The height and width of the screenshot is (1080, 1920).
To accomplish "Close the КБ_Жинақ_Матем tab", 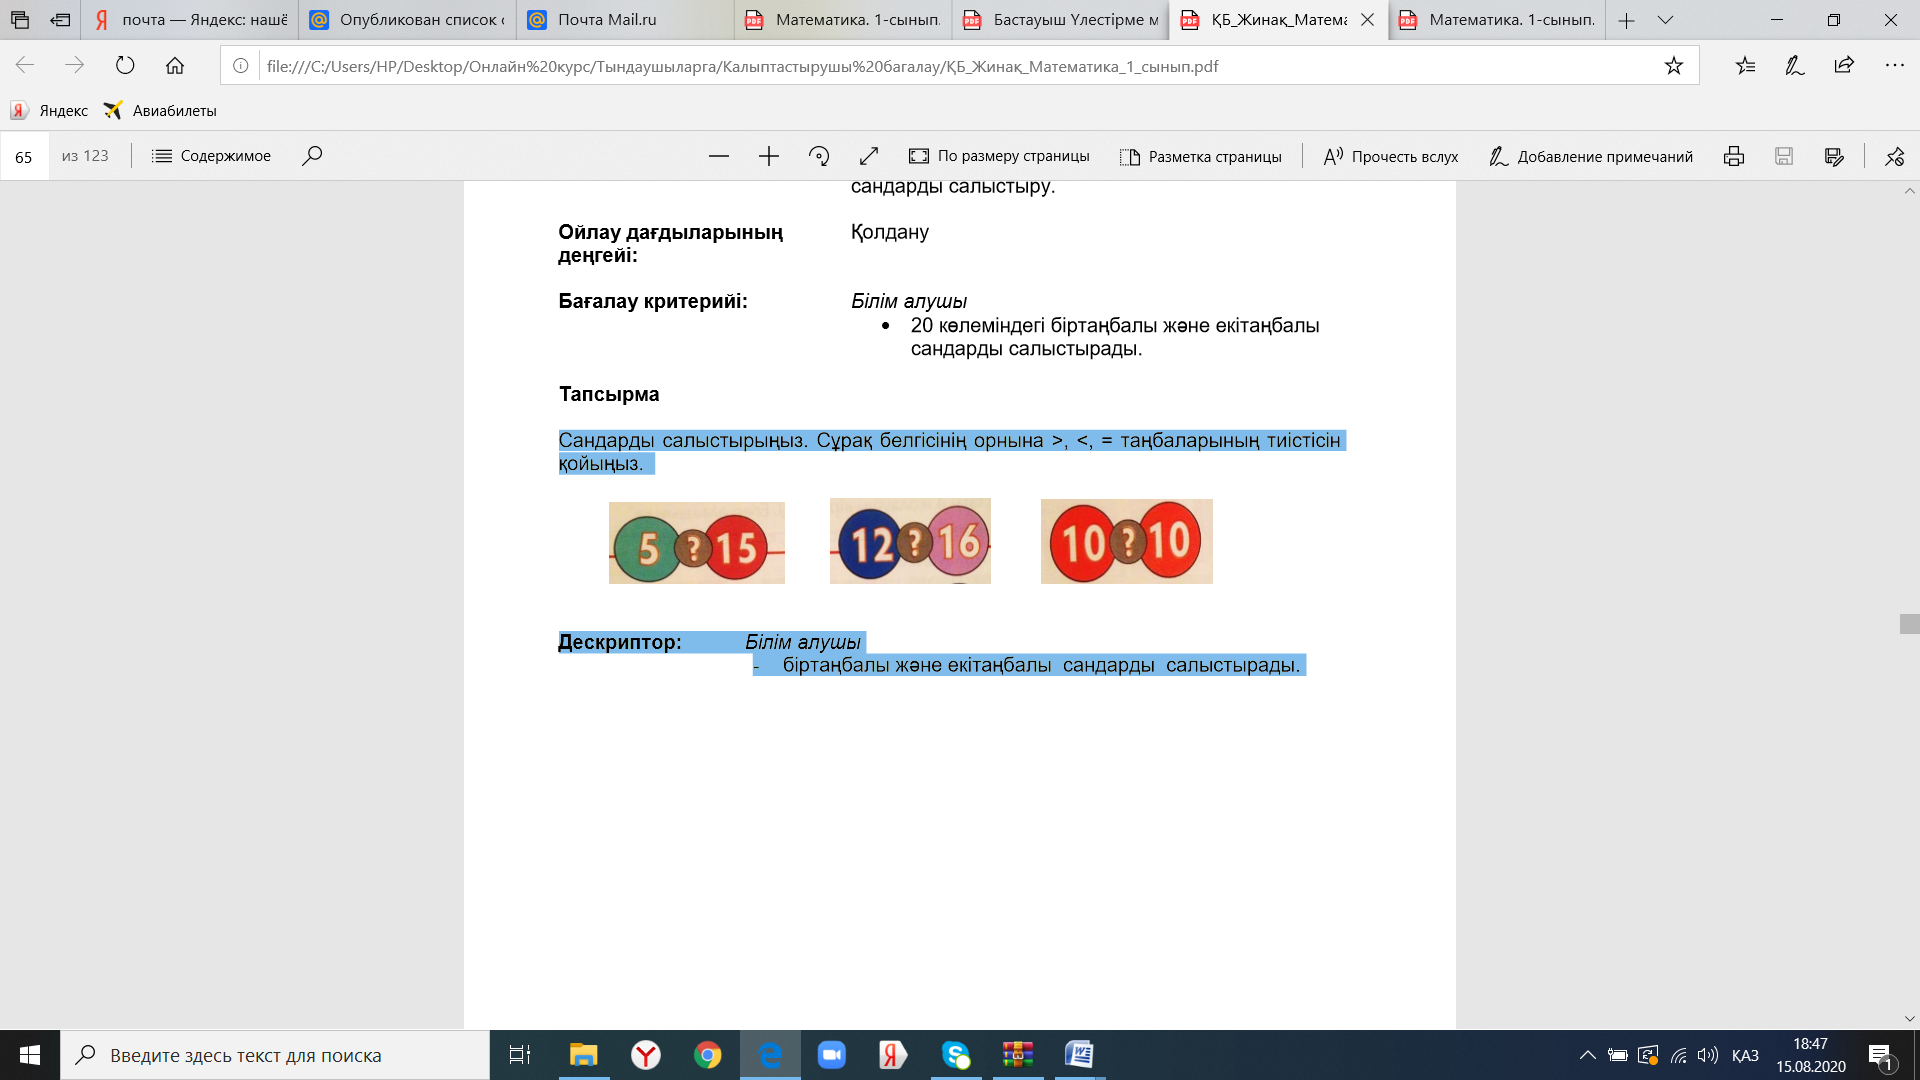I will pos(1367,20).
